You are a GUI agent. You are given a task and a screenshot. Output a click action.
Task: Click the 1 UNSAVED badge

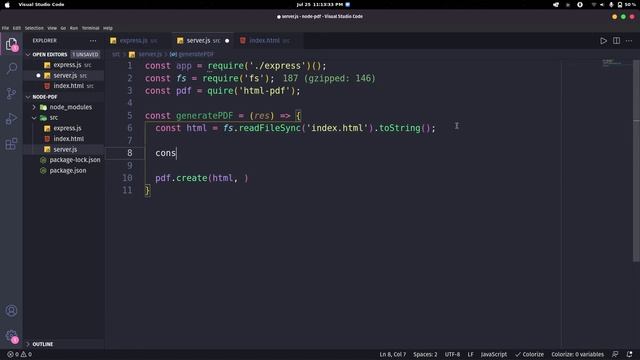[x=85, y=54]
